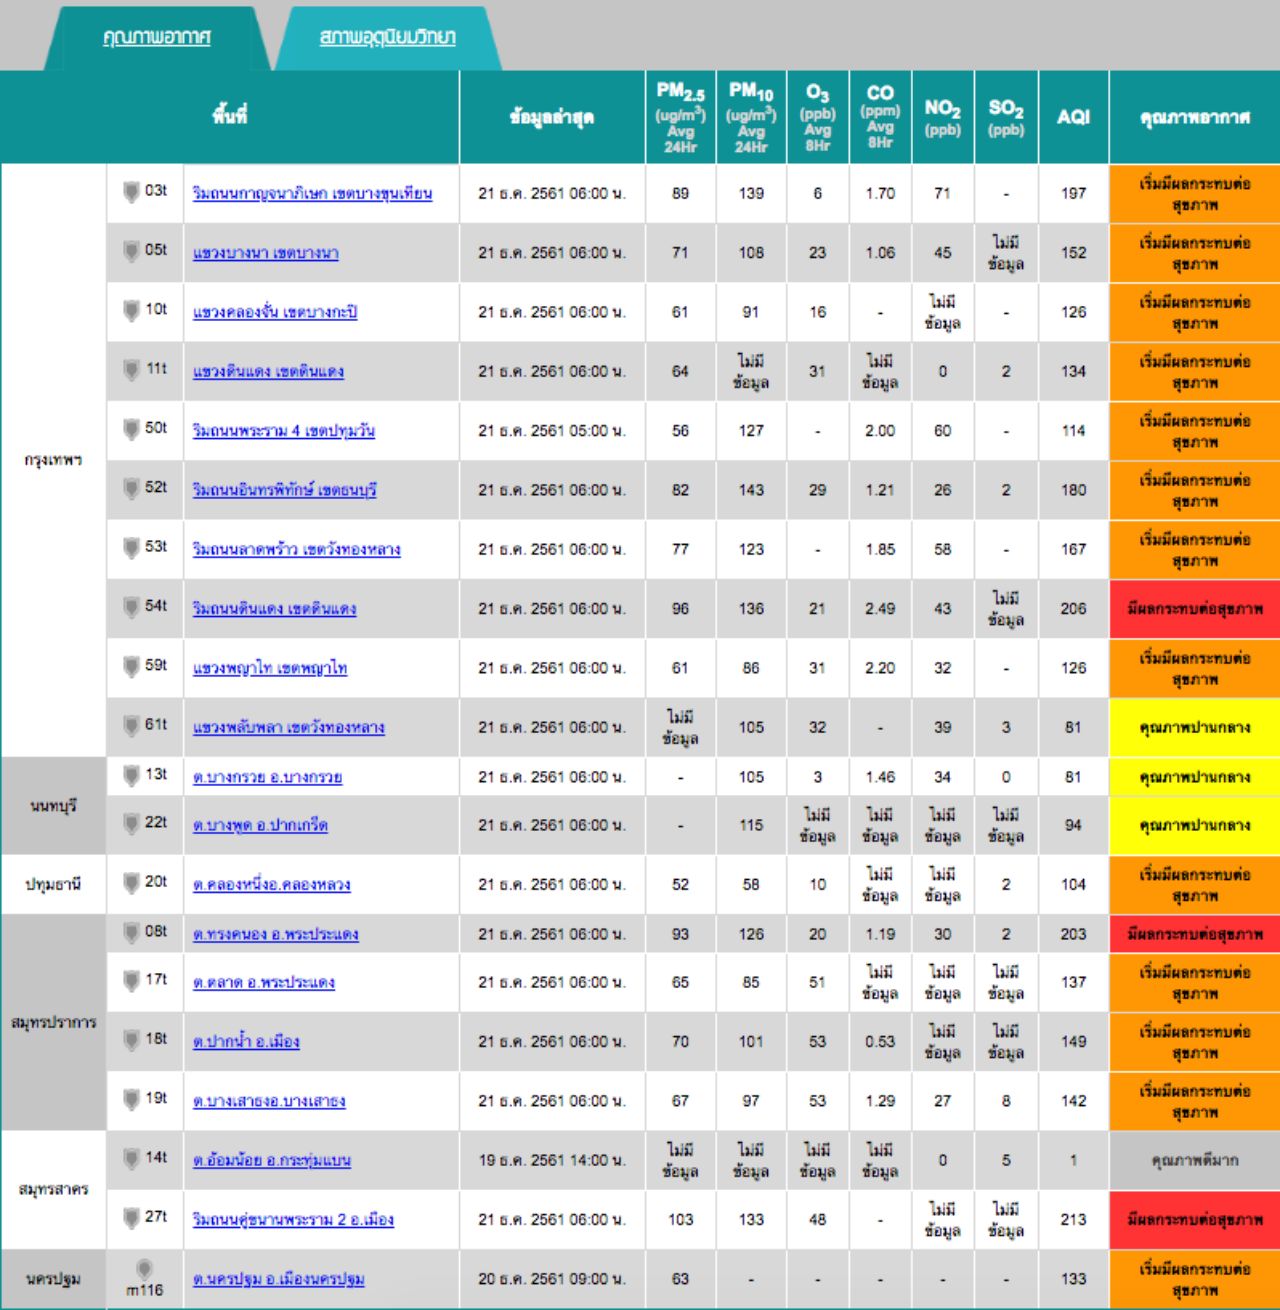Open the ริมถนนกาญจนาภิเษก เขตบางขุนเทียน station link
1280x1310 pixels.
[x=312, y=193]
